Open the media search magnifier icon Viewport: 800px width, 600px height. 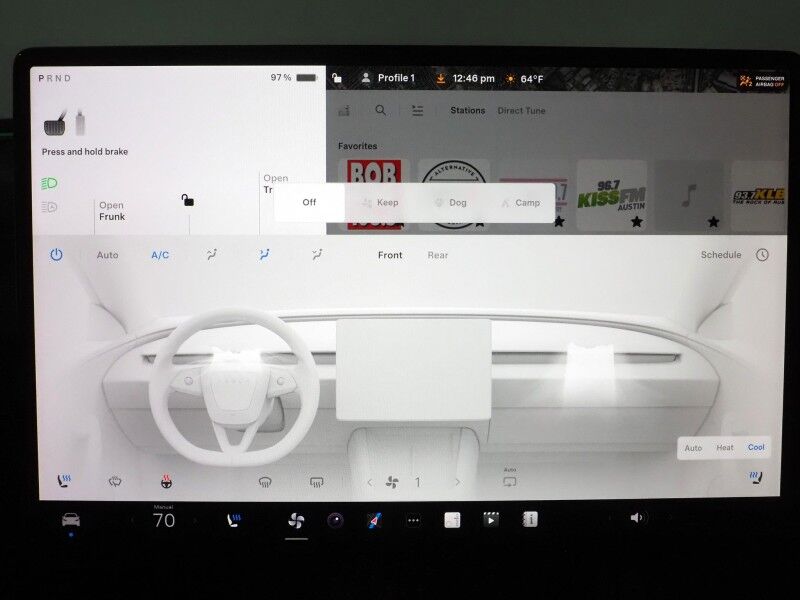[x=380, y=110]
